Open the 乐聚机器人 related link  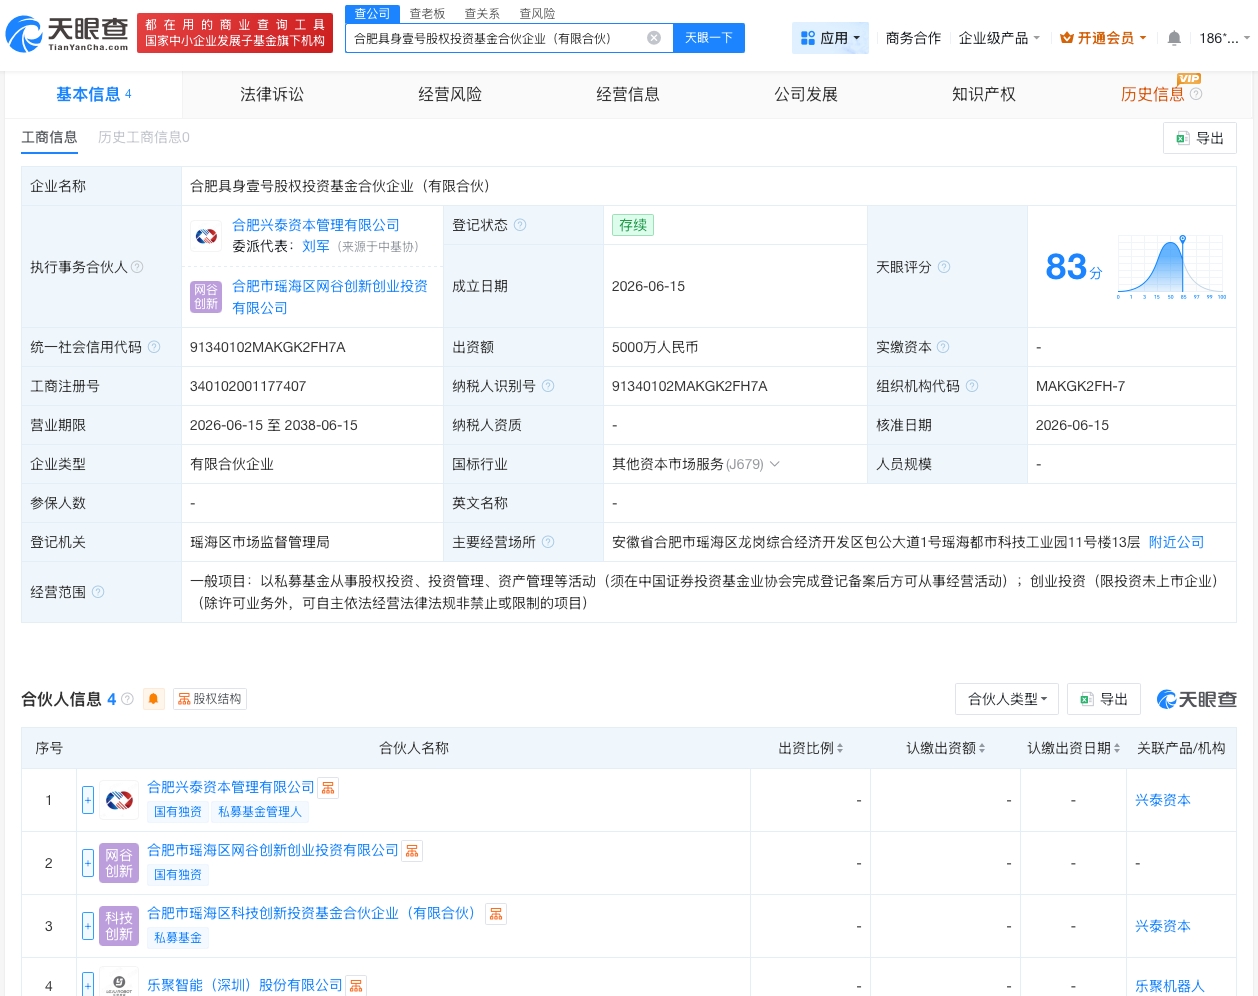[x=1170, y=986]
